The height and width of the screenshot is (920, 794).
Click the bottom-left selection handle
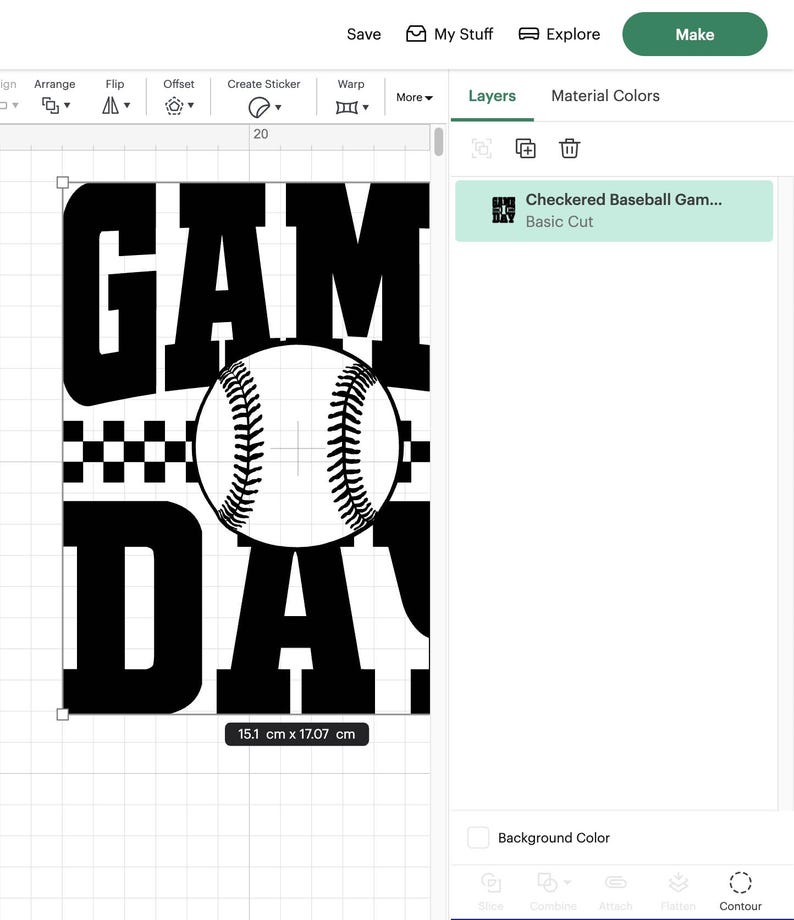pos(63,714)
